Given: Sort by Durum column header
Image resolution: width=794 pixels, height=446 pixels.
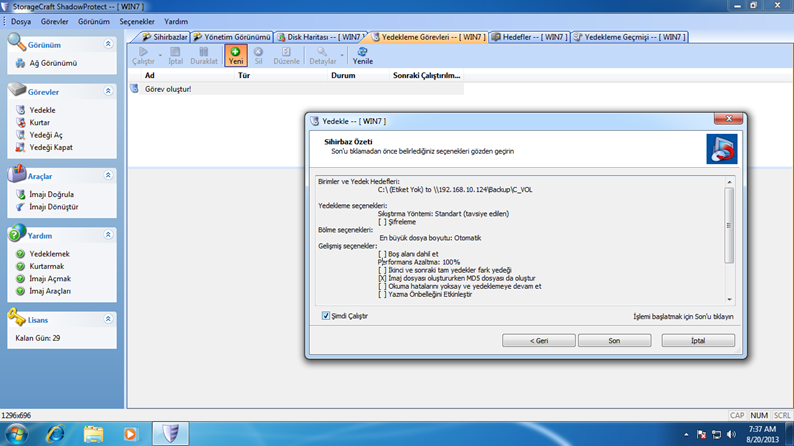Looking at the screenshot, I should click(x=359, y=75).
